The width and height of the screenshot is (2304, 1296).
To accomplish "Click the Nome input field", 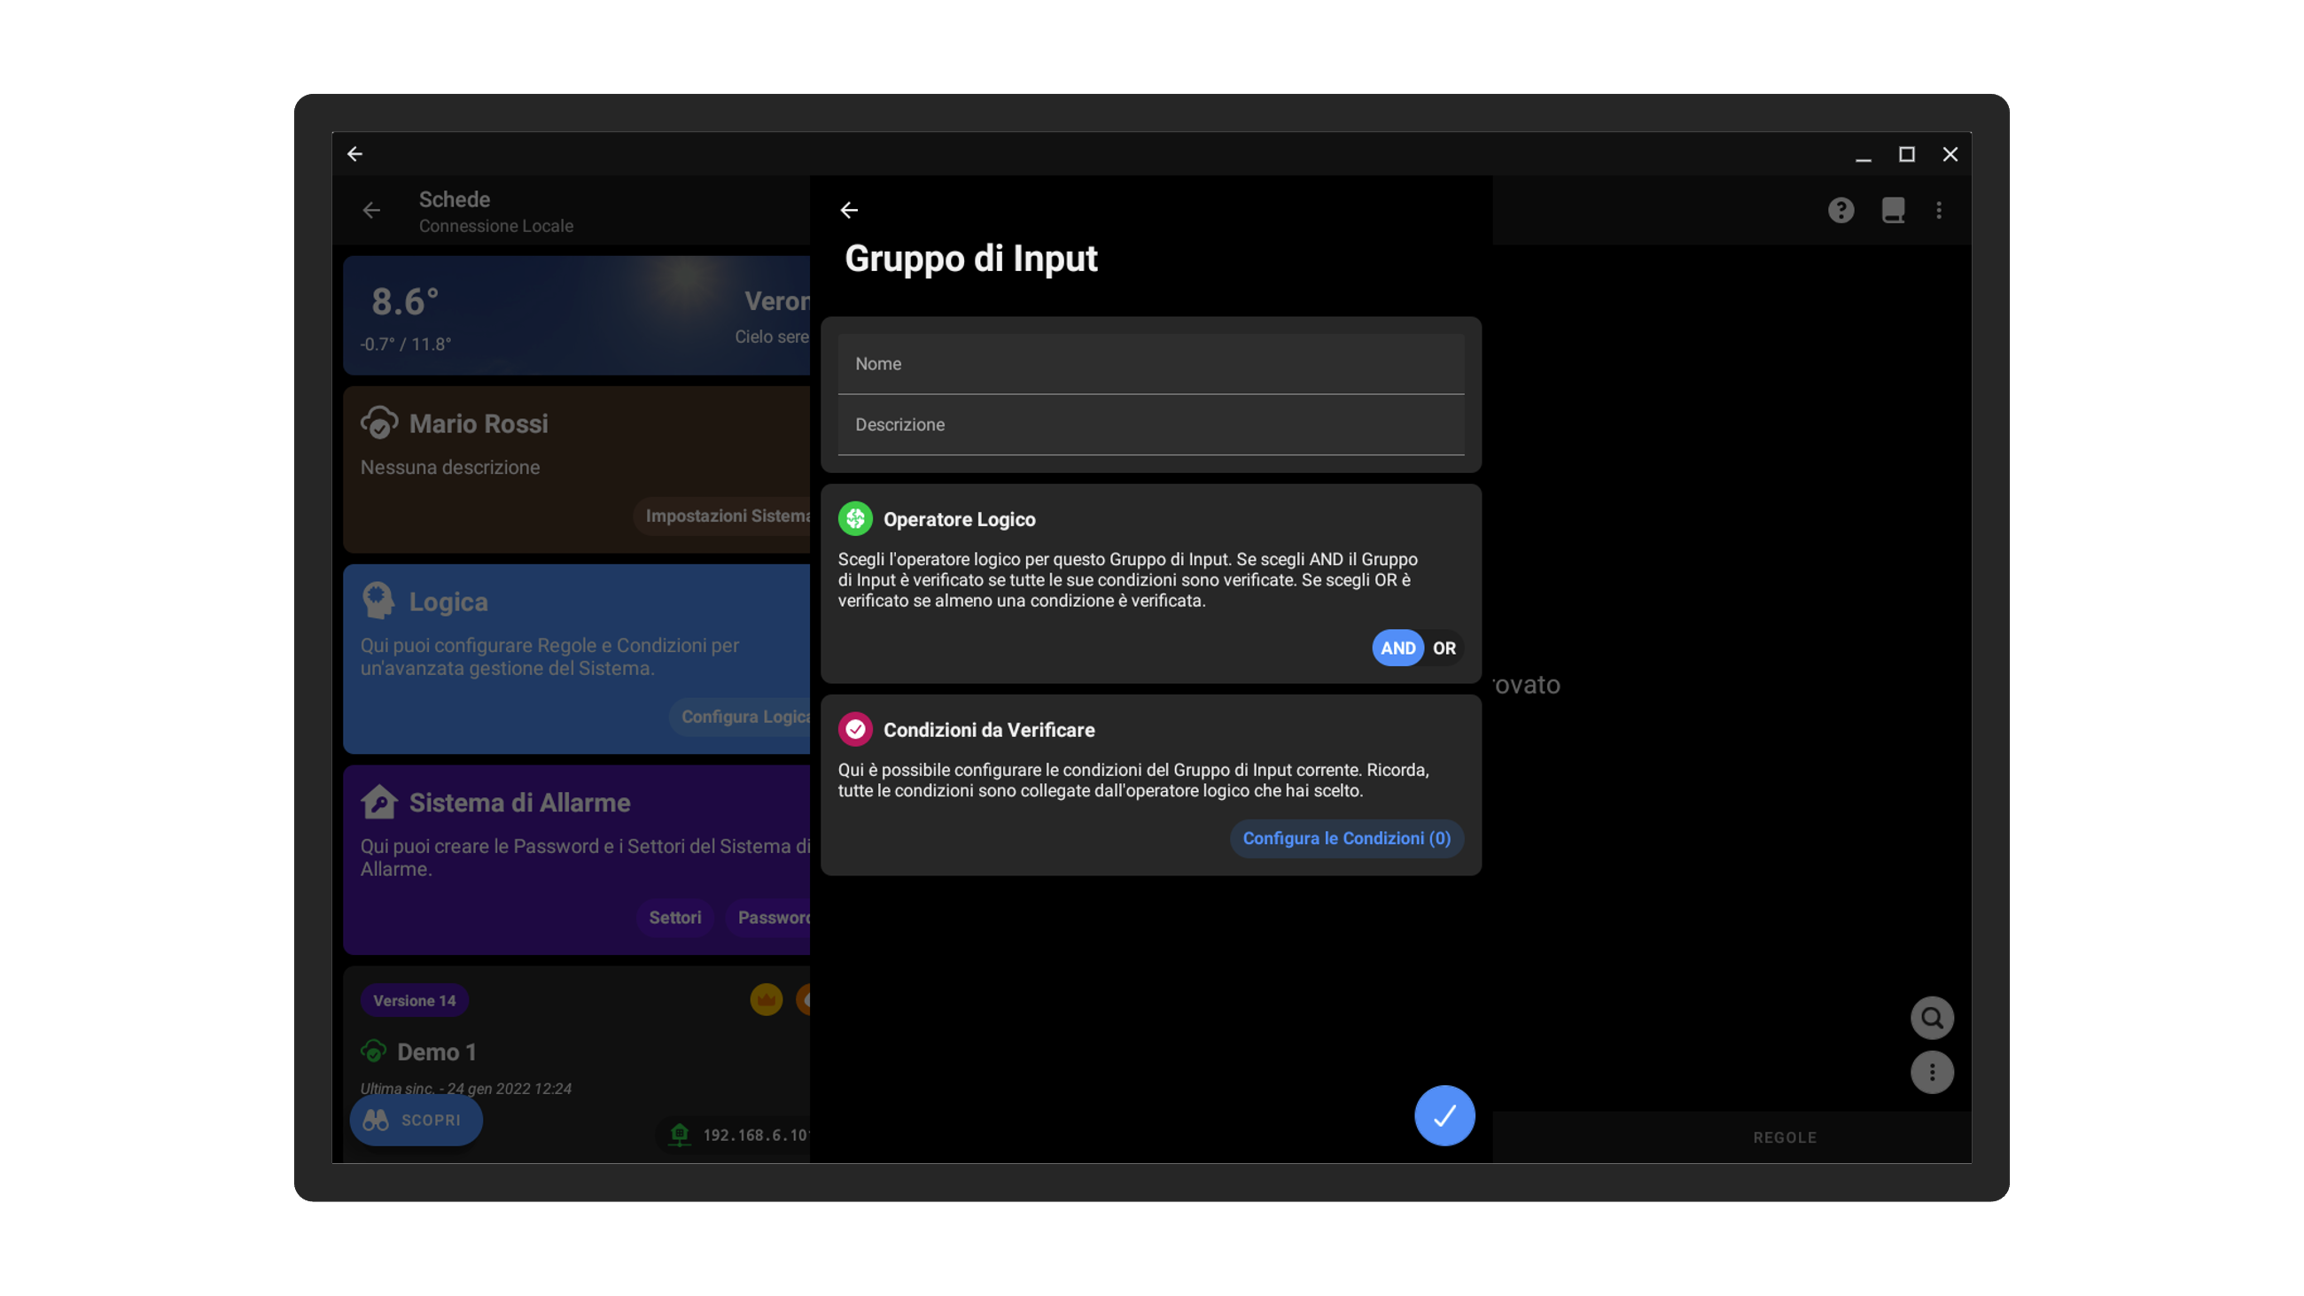I will tap(1150, 364).
